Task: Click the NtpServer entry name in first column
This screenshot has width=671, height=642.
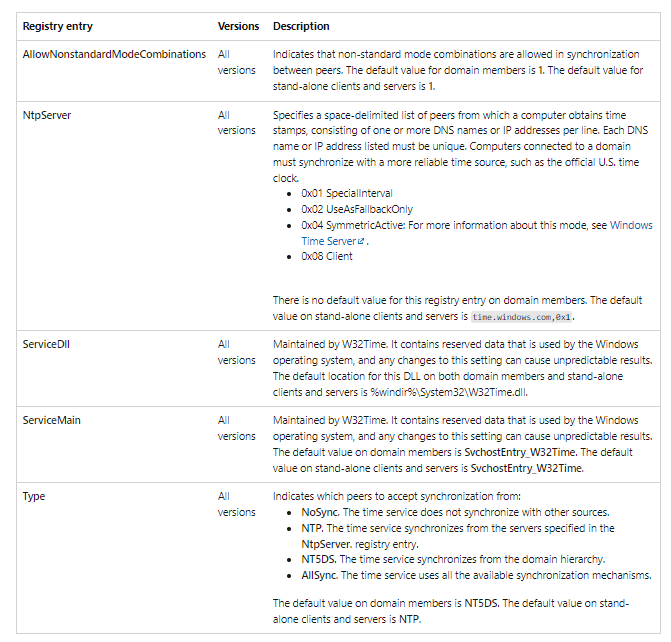Action: point(46,115)
